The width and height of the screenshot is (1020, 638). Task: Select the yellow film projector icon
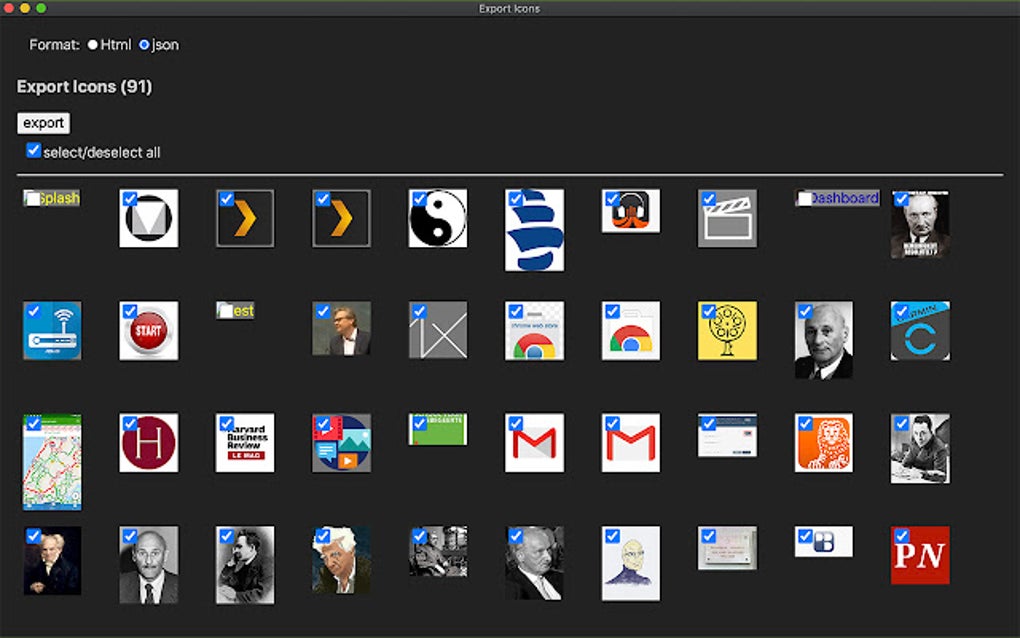[727, 331]
